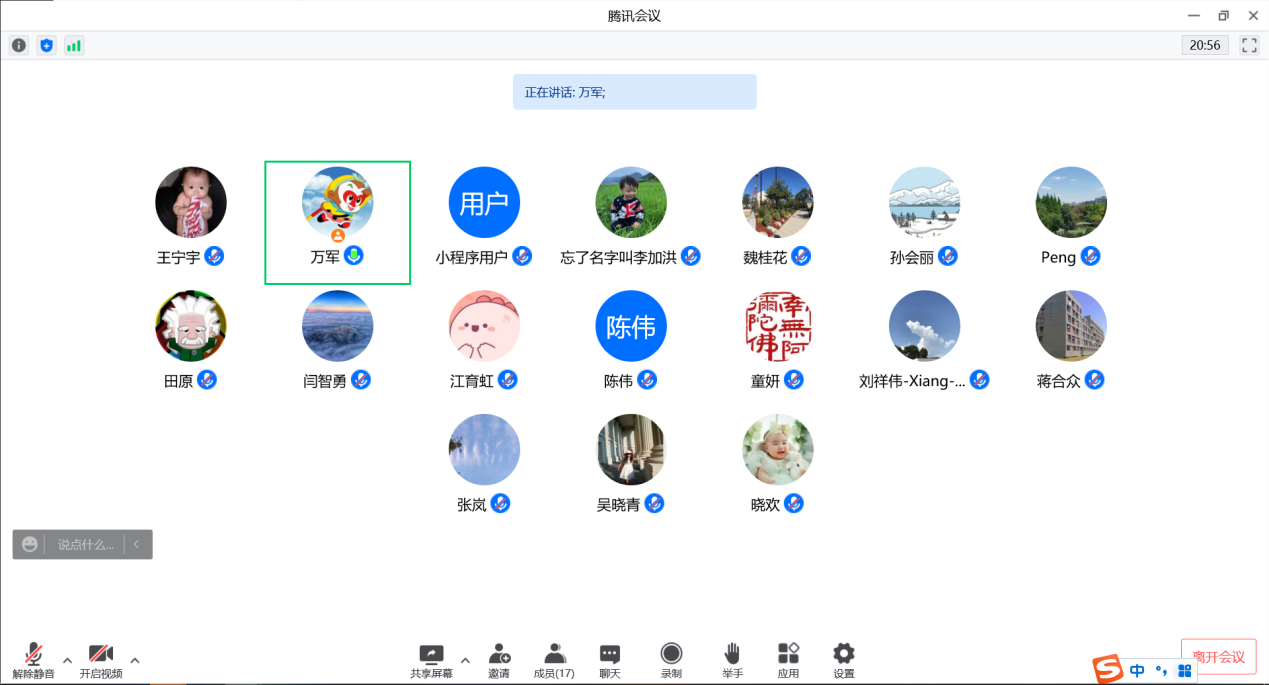Open the meeting info icon

19,45
